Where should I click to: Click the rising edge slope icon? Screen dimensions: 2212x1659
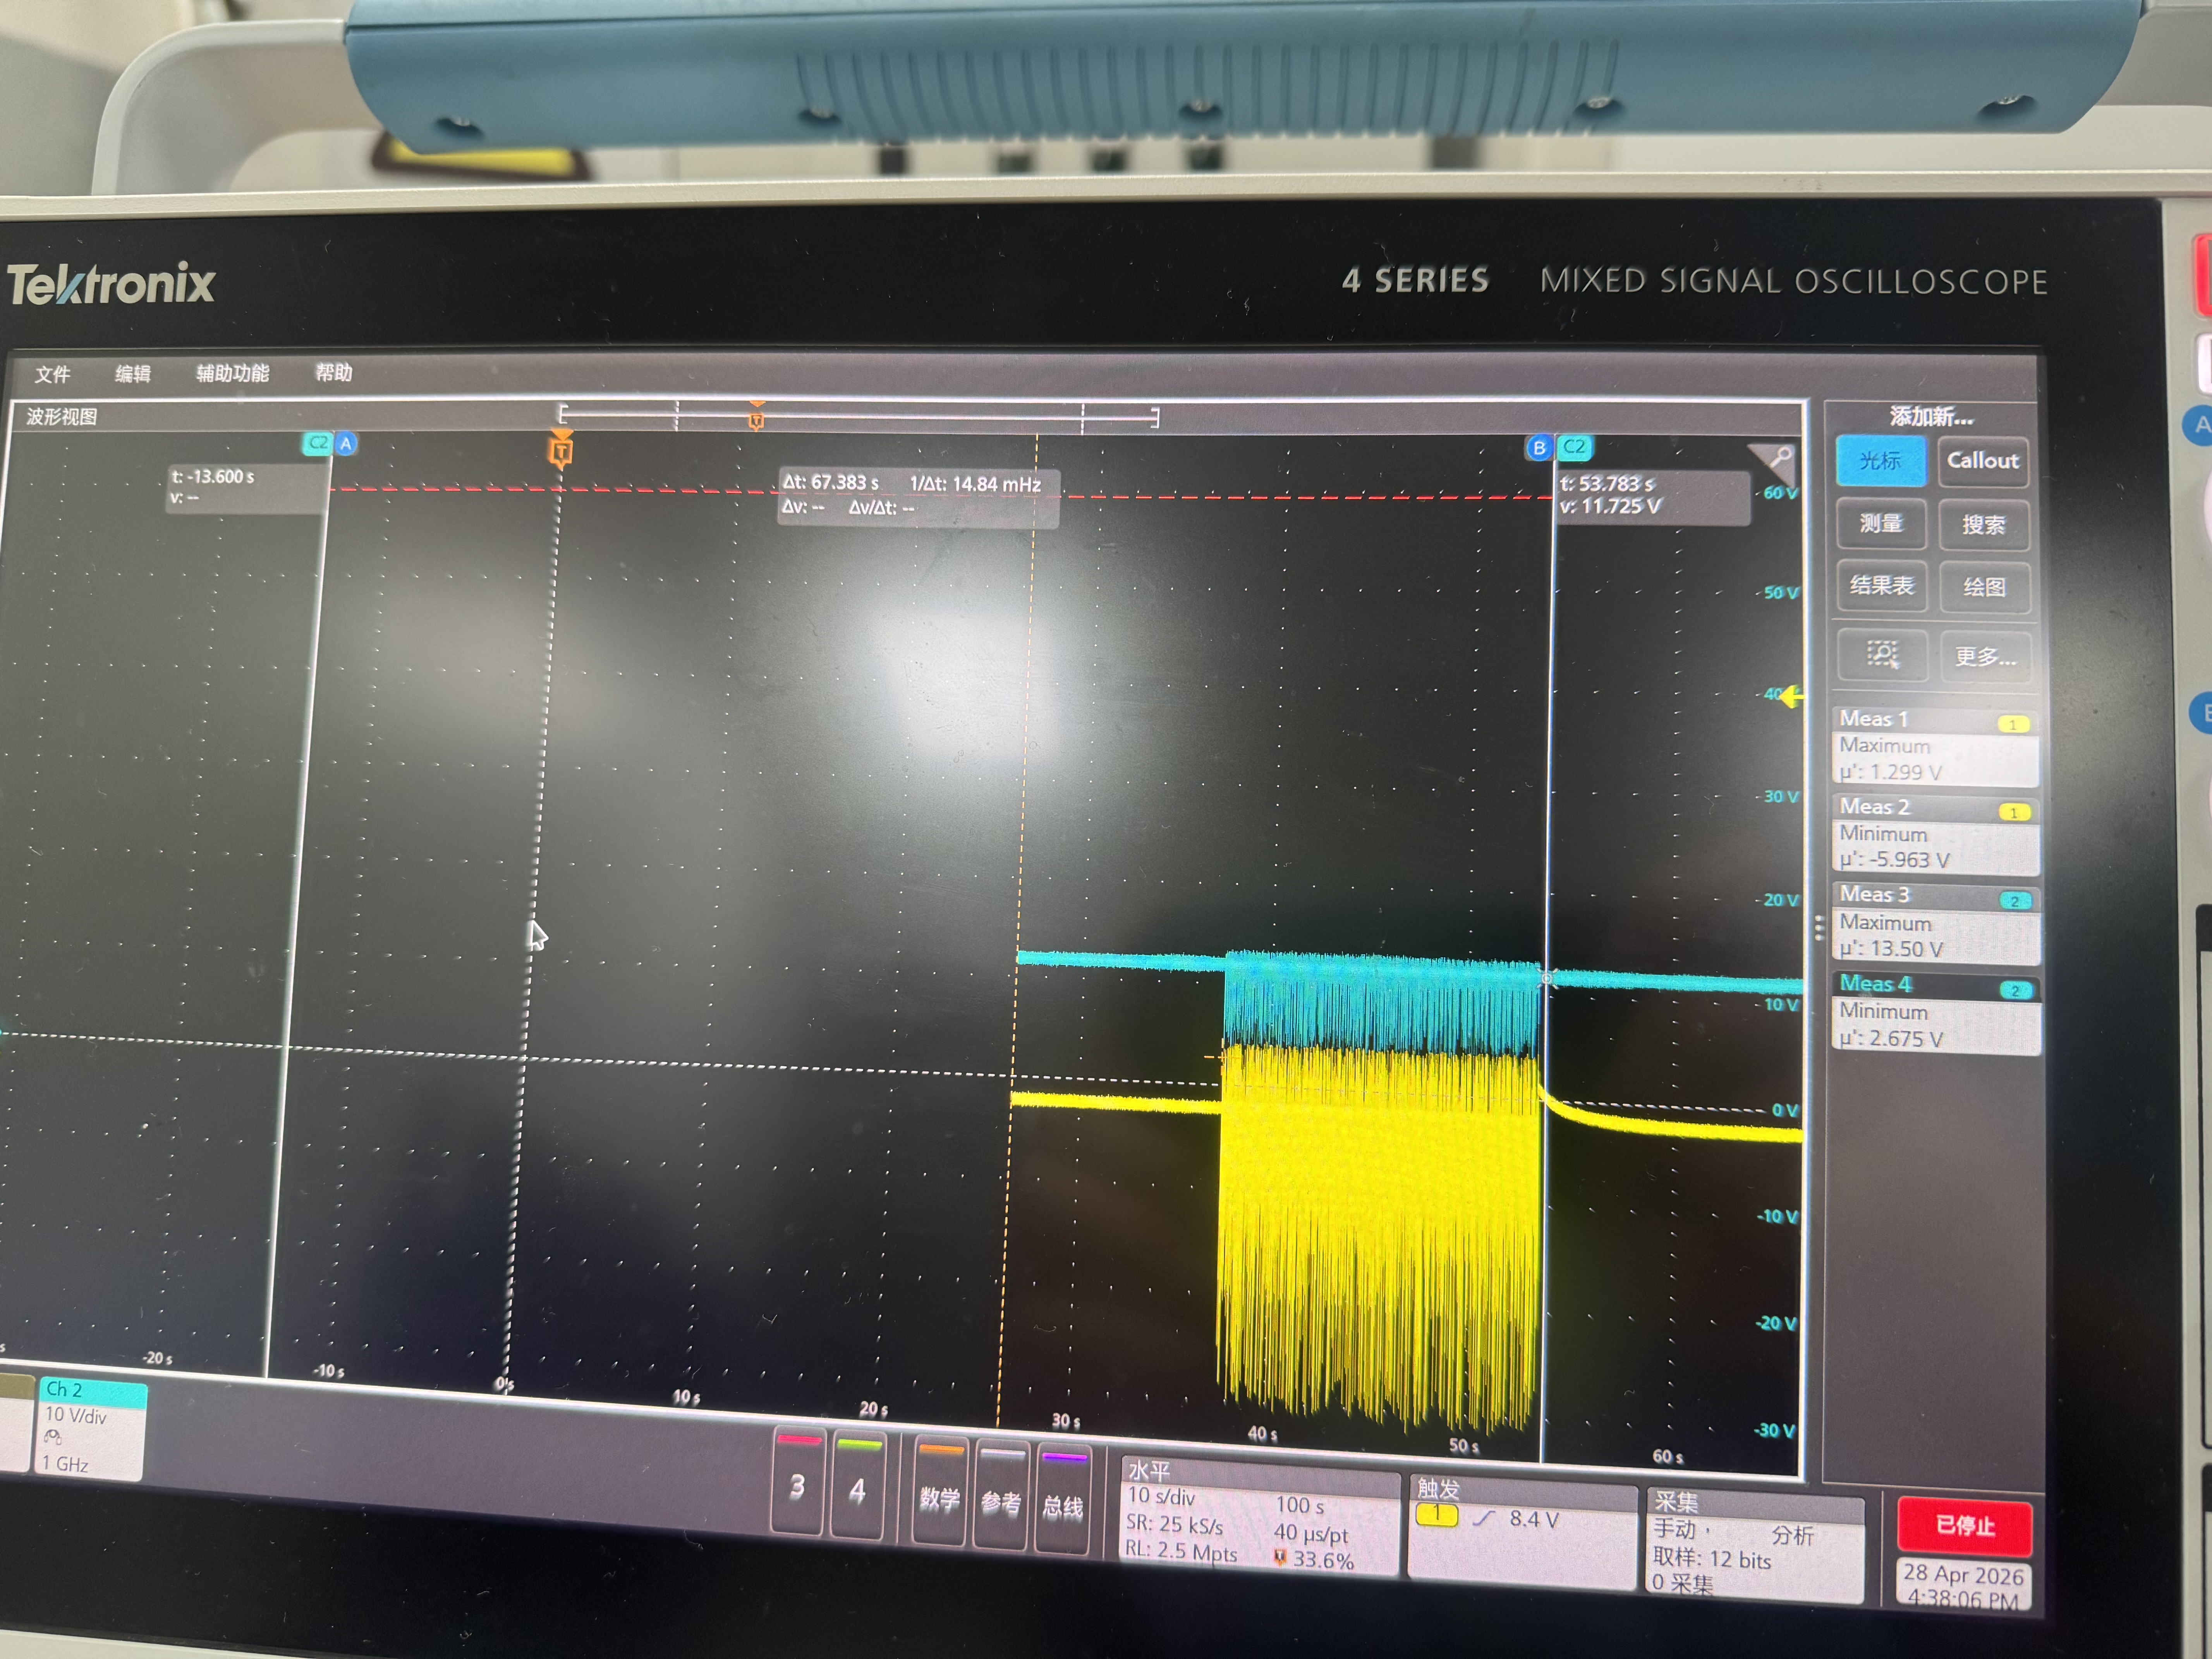point(1484,1518)
